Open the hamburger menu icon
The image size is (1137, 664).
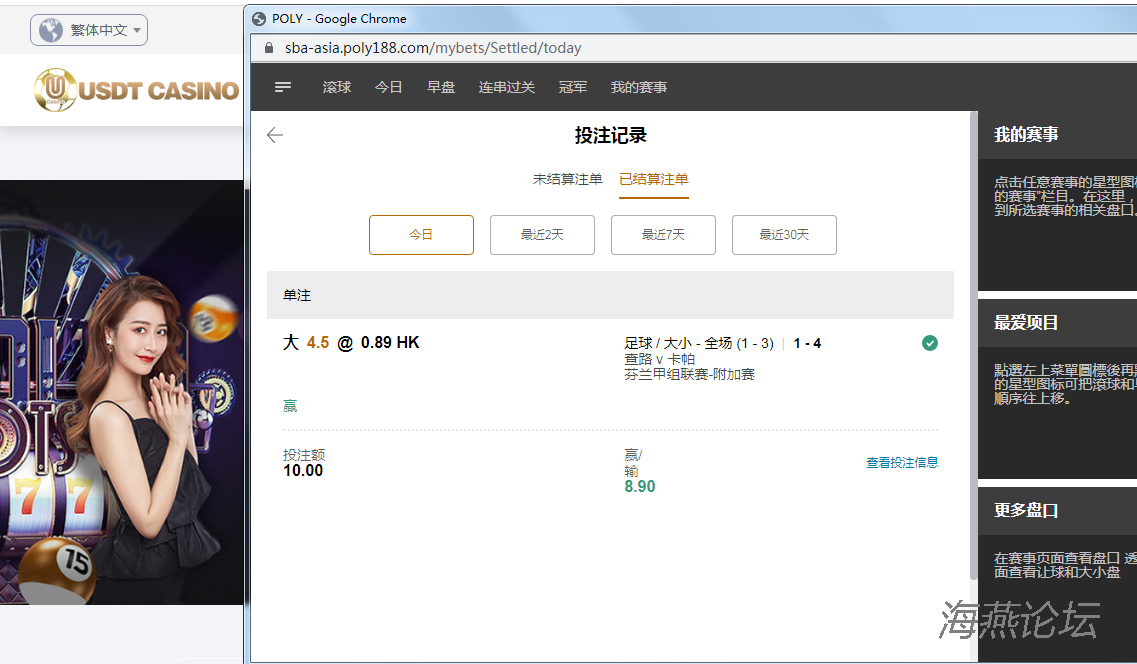tap(283, 87)
